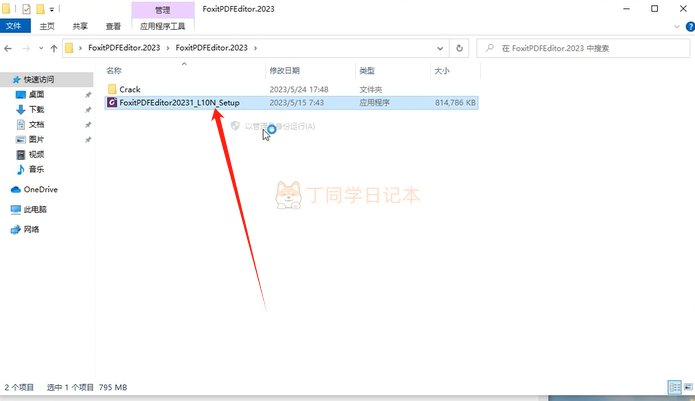Click the Crack folder icon
The image size is (695, 401).
coord(112,89)
